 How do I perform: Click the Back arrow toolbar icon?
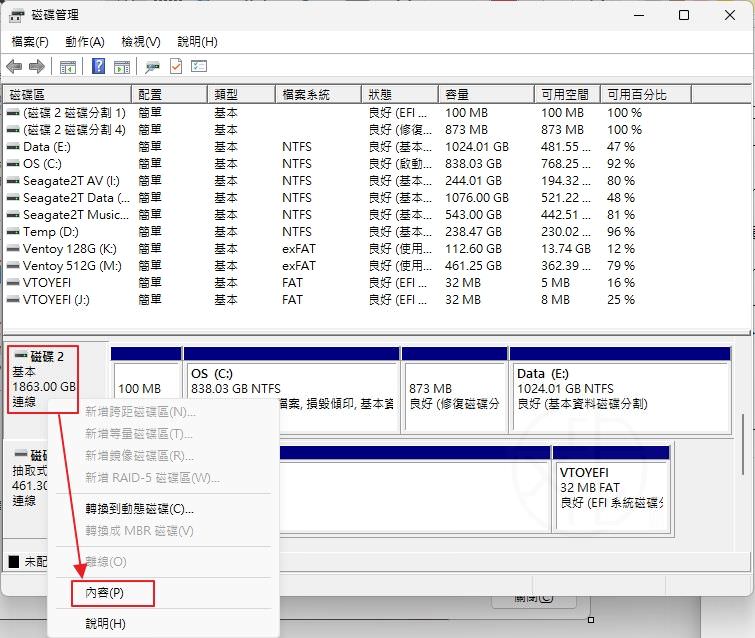[14, 66]
